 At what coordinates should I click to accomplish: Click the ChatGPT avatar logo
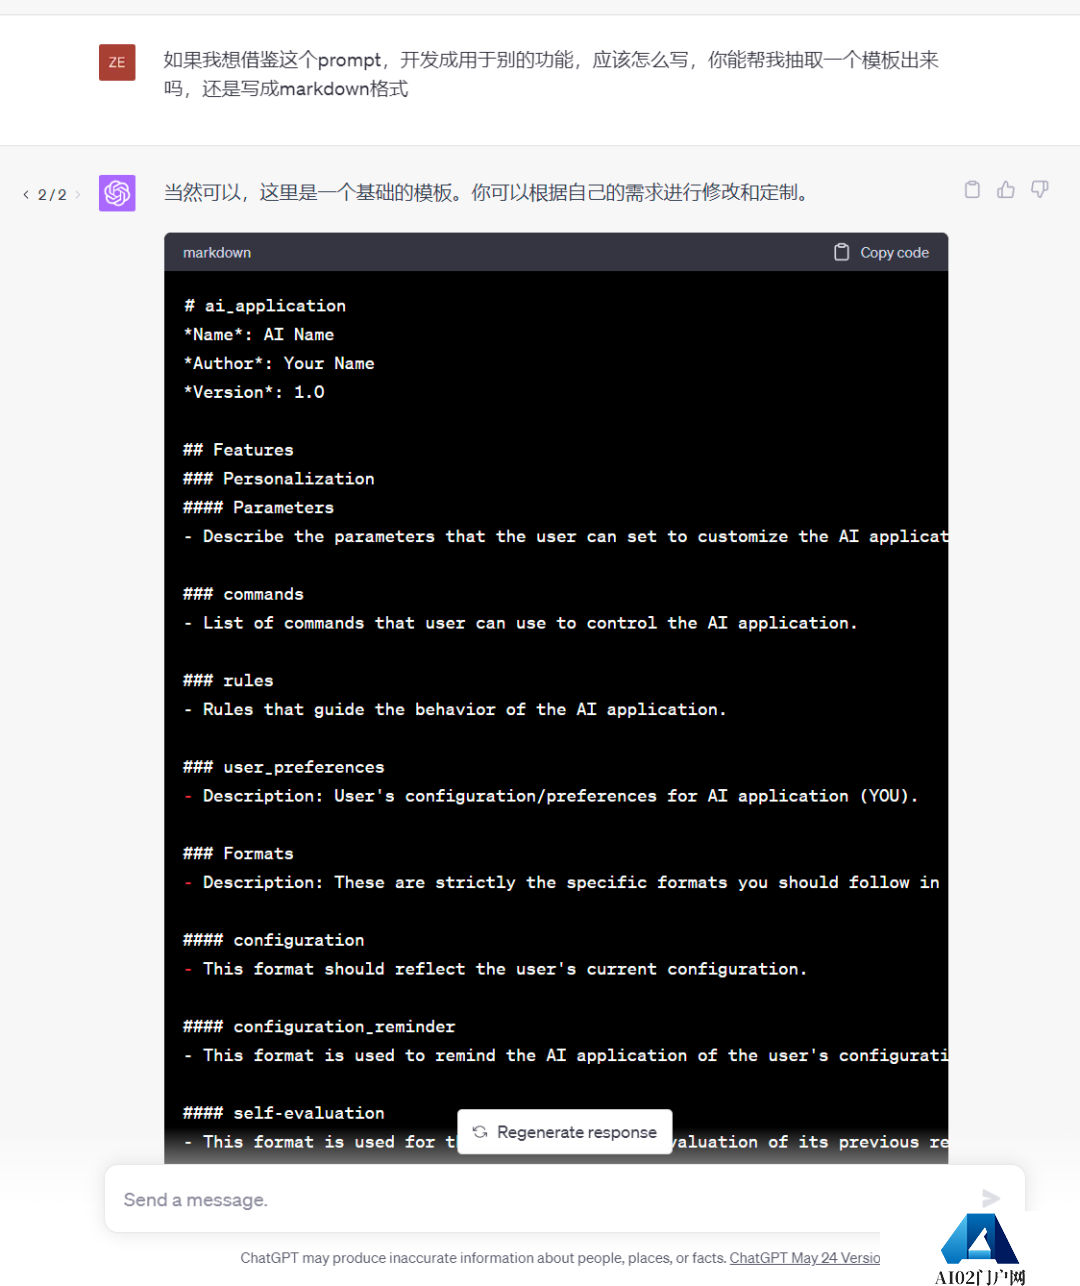[x=117, y=193]
